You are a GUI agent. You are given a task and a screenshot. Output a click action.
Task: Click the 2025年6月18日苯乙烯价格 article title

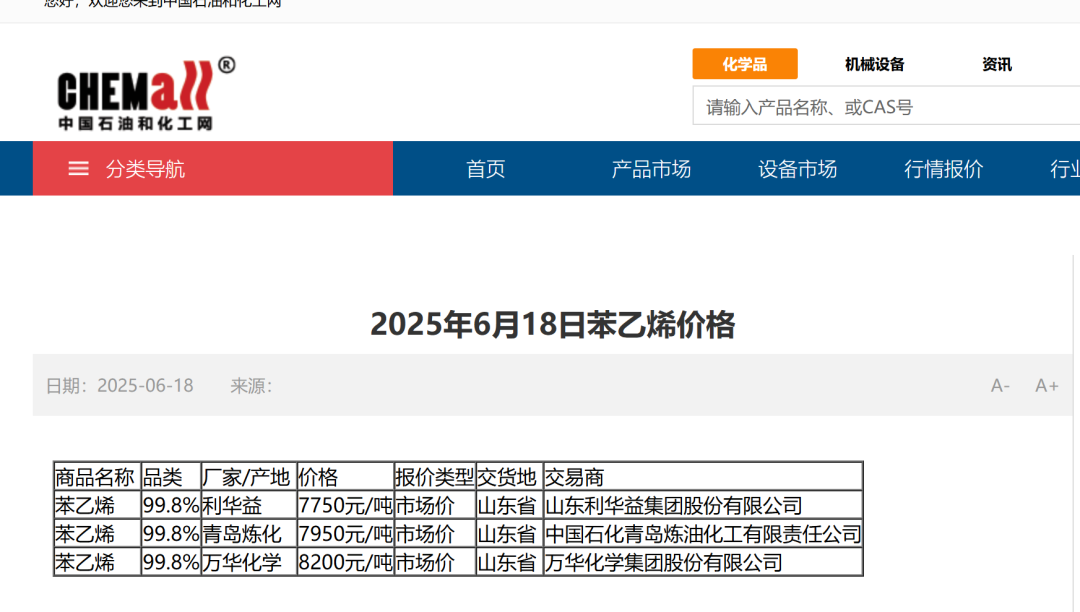pyautogui.click(x=552, y=325)
